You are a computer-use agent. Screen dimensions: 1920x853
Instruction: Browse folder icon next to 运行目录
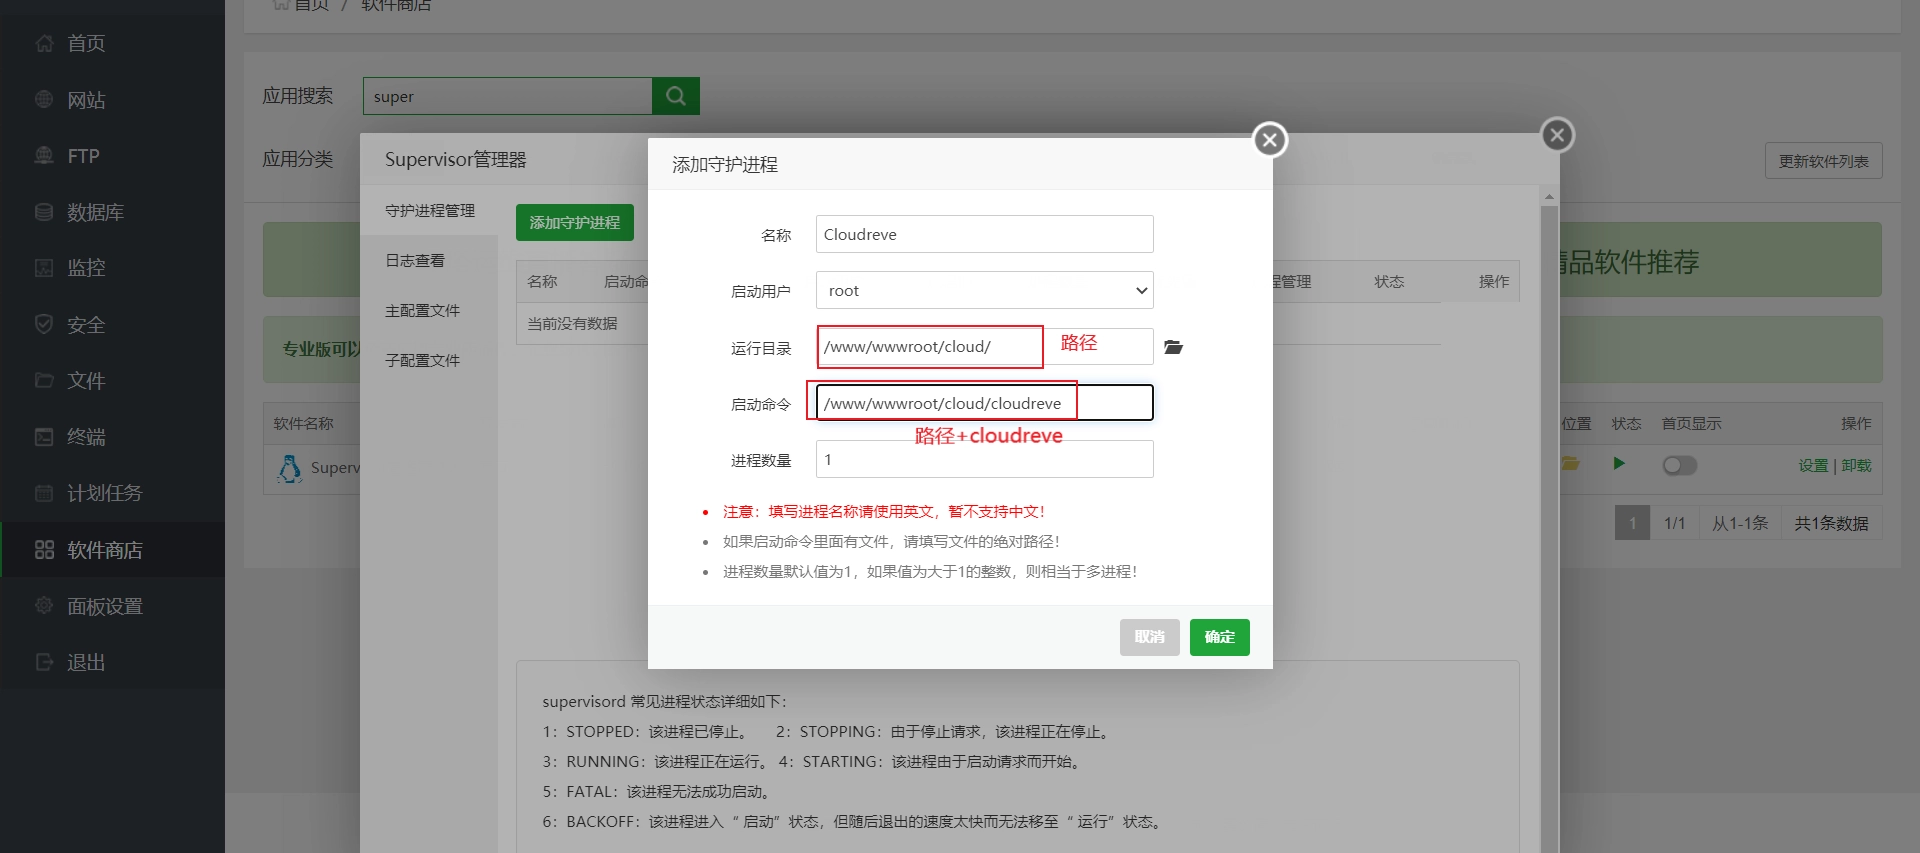coord(1173,347)
